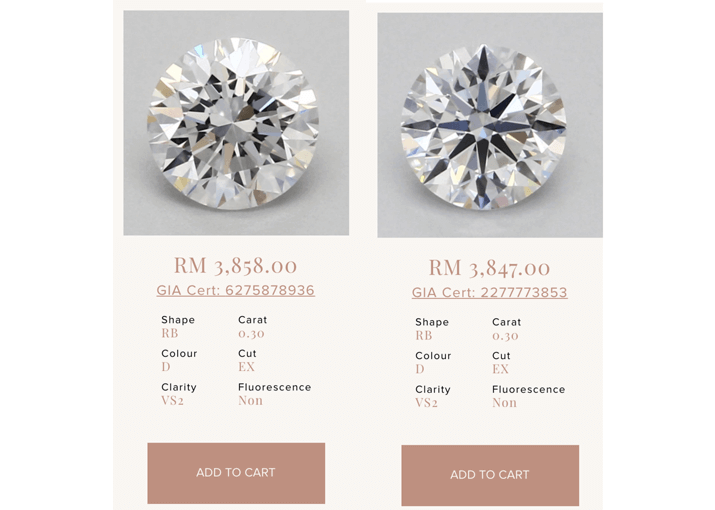Click the RM 3,858.00 price text

pyautogui.click(x=236, y=265)
